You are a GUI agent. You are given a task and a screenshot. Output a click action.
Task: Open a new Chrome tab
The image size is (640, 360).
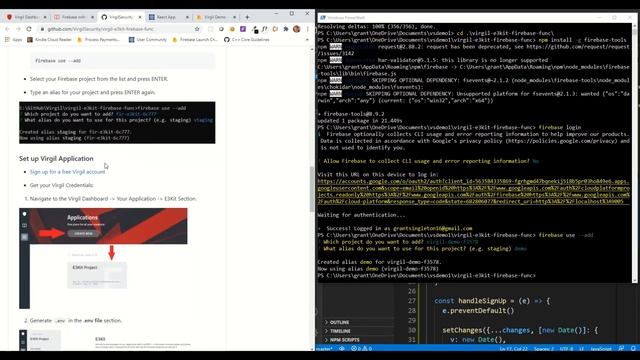click(x=247, y=17)
